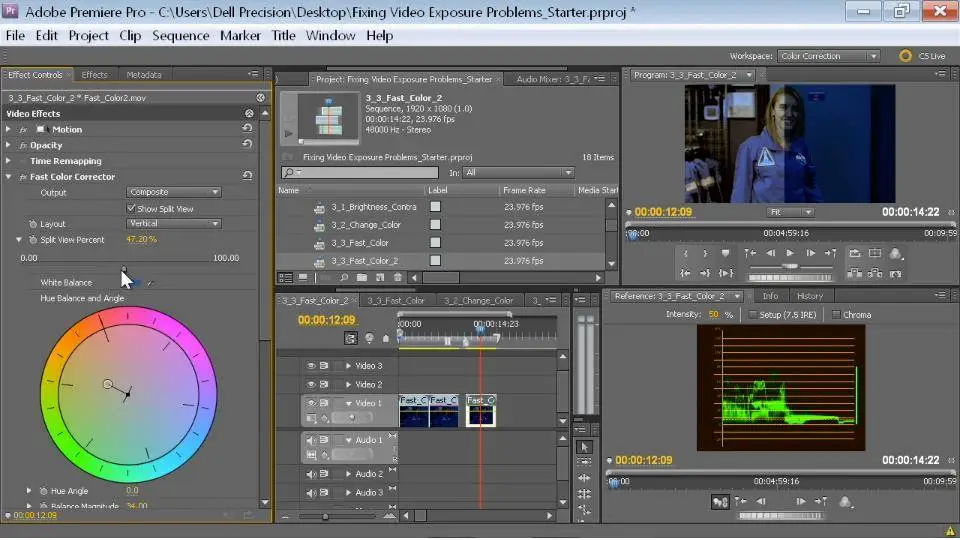Open the Layout dropdown showing Vertical
Viewport: 960px width, 540px height.
point(174,223)
